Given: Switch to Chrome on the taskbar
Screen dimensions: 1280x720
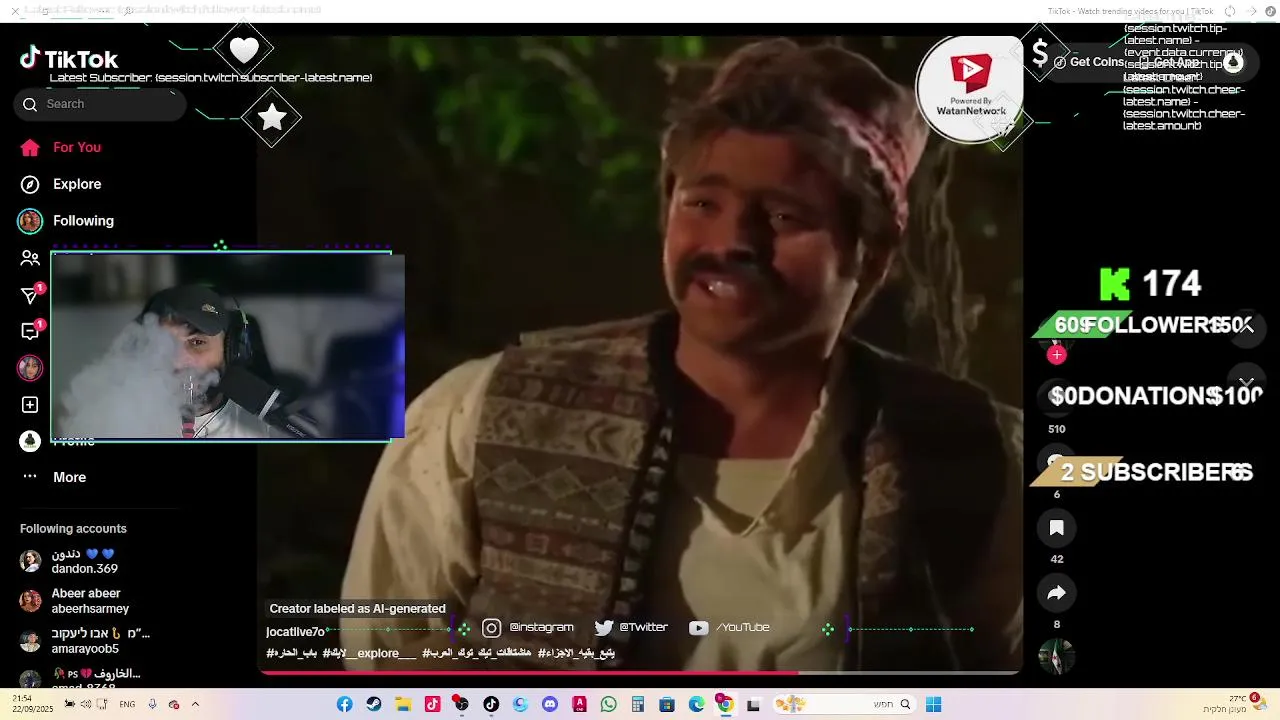Looking at the screenshot, I should coord(726,705).
